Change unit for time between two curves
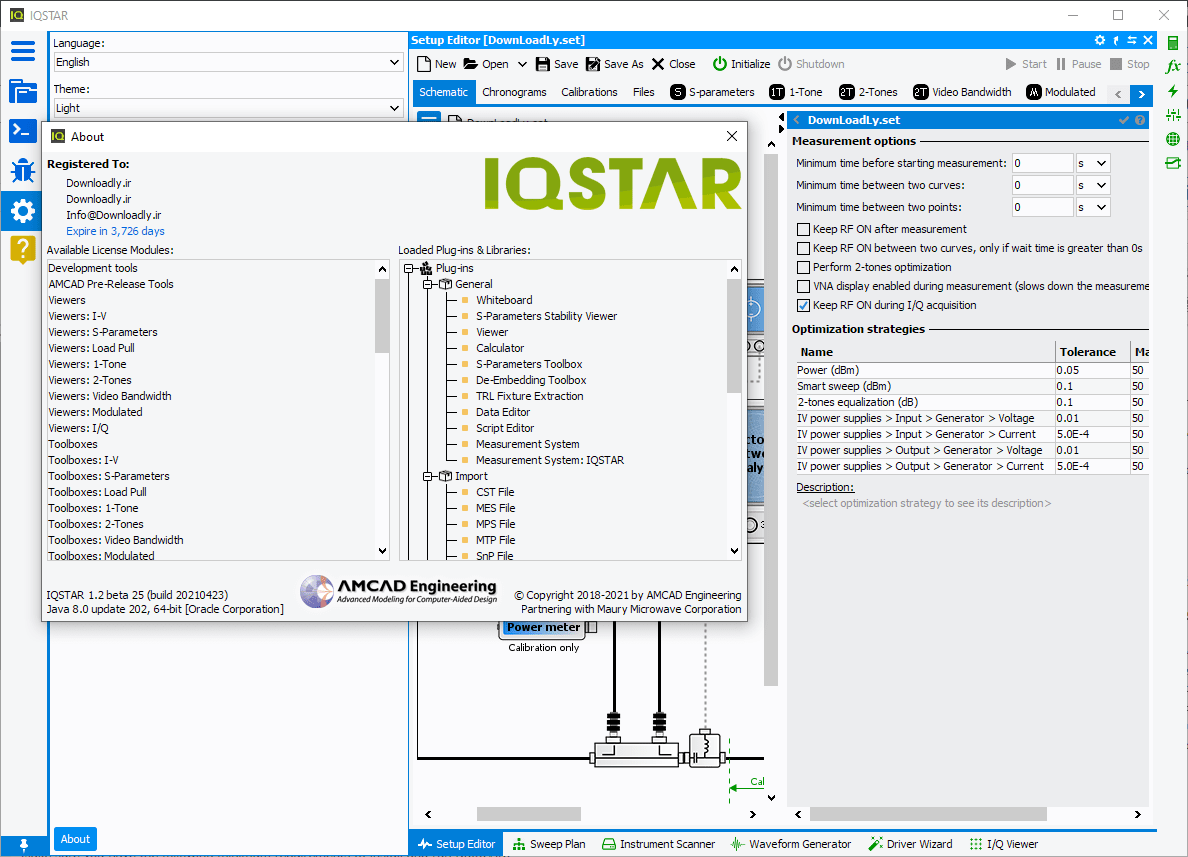Screen dimensions: 1188x857 point(1093,185)
